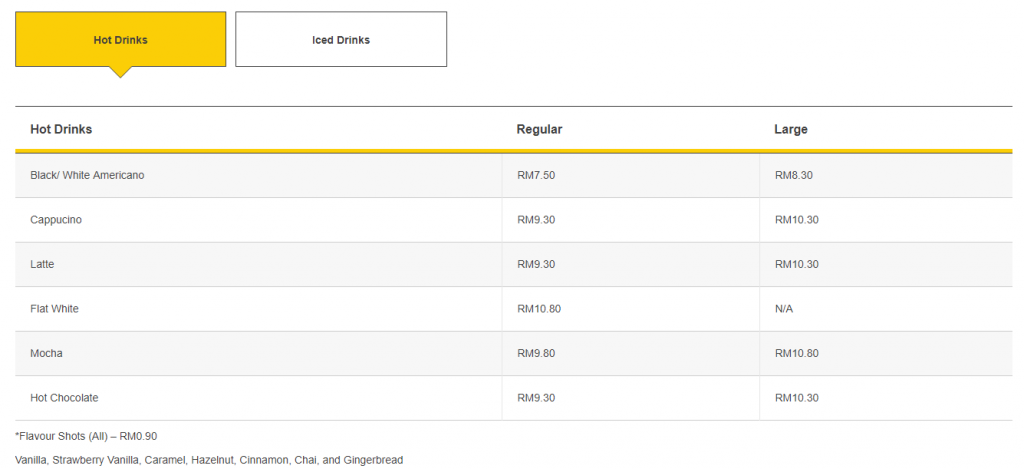Click the Large column header
The height and width of the screenshot is (469, 1024).
tap(790, 130)
